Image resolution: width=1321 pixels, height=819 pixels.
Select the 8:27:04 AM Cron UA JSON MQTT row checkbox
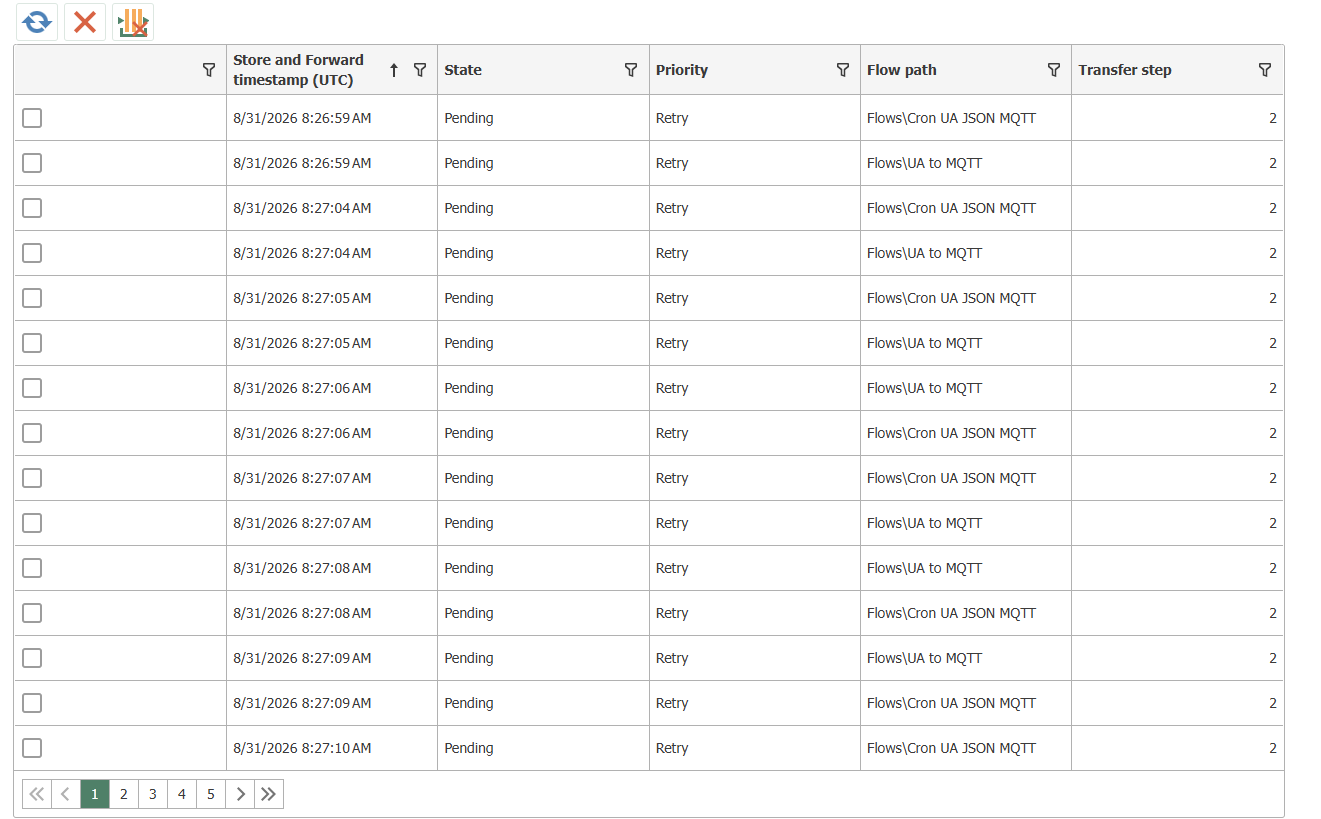tap(32, 208)
